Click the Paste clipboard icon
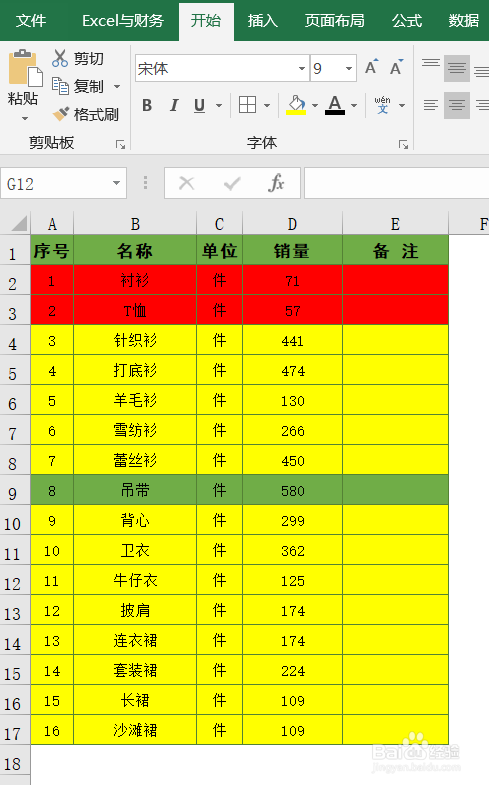The height and width of the screenshot is (785, 489). click(x=25, y=68)
